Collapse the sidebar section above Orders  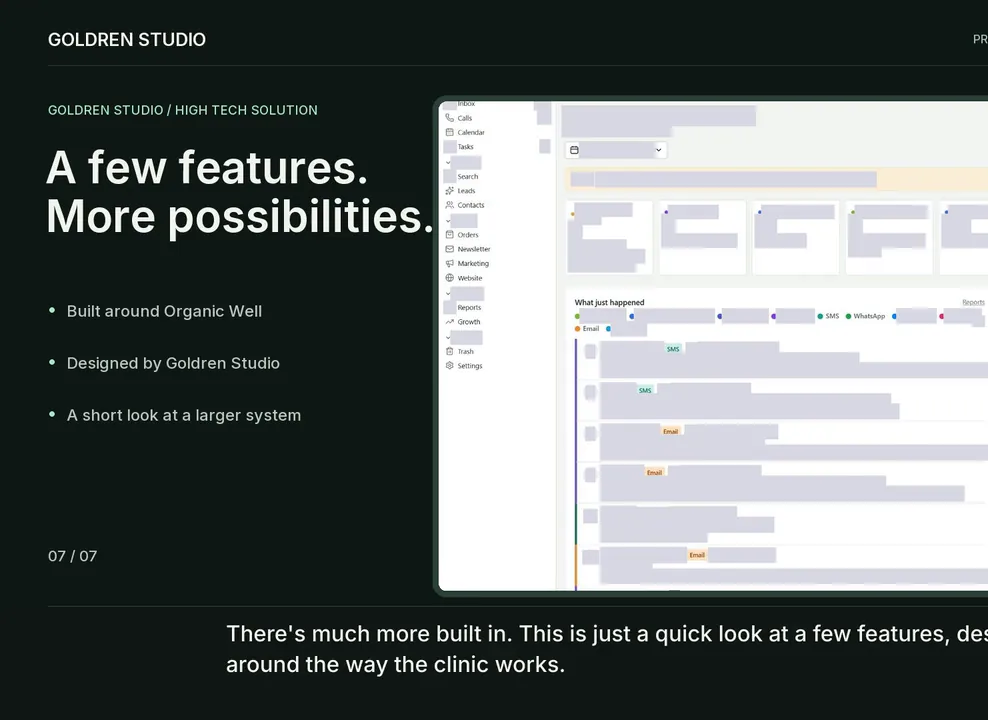click(448, 221)
